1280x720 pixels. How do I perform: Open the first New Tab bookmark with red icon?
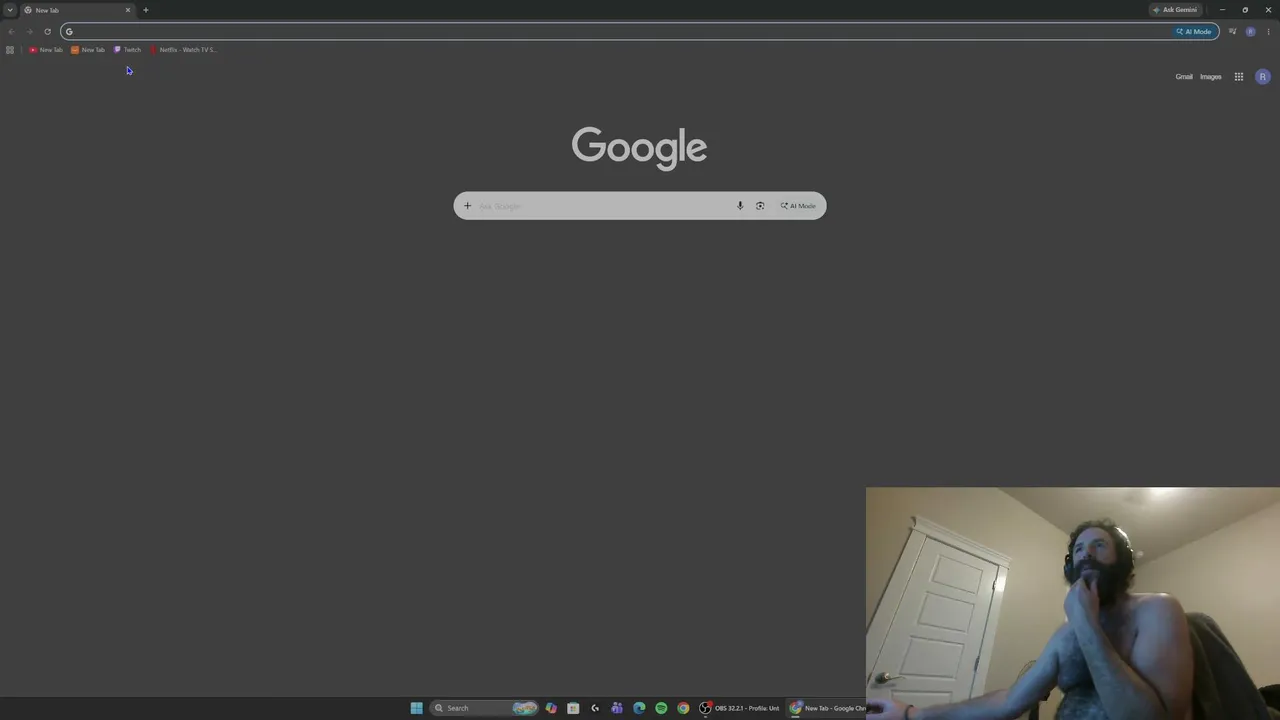click(46, 50)
